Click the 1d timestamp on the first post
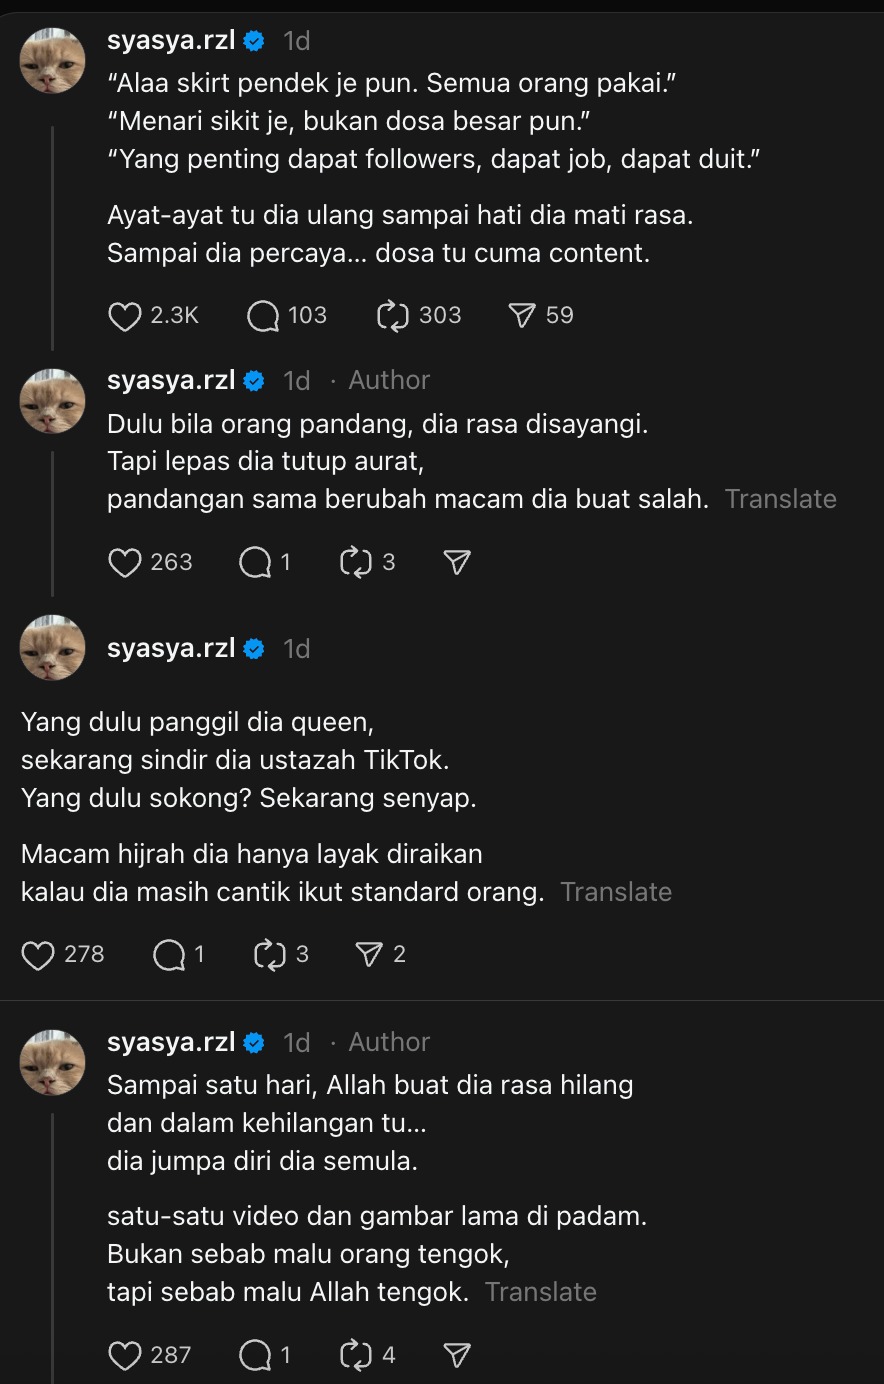Image resolution: width=884 pixels, height=1384 pixels. coord(297,41)
